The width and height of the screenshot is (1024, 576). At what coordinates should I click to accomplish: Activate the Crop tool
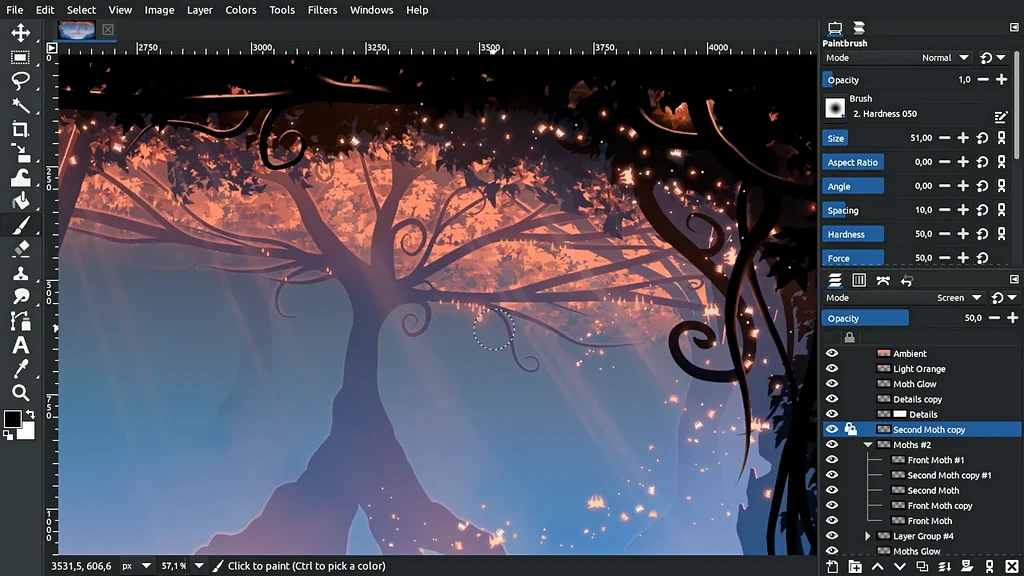coord(20,129)
